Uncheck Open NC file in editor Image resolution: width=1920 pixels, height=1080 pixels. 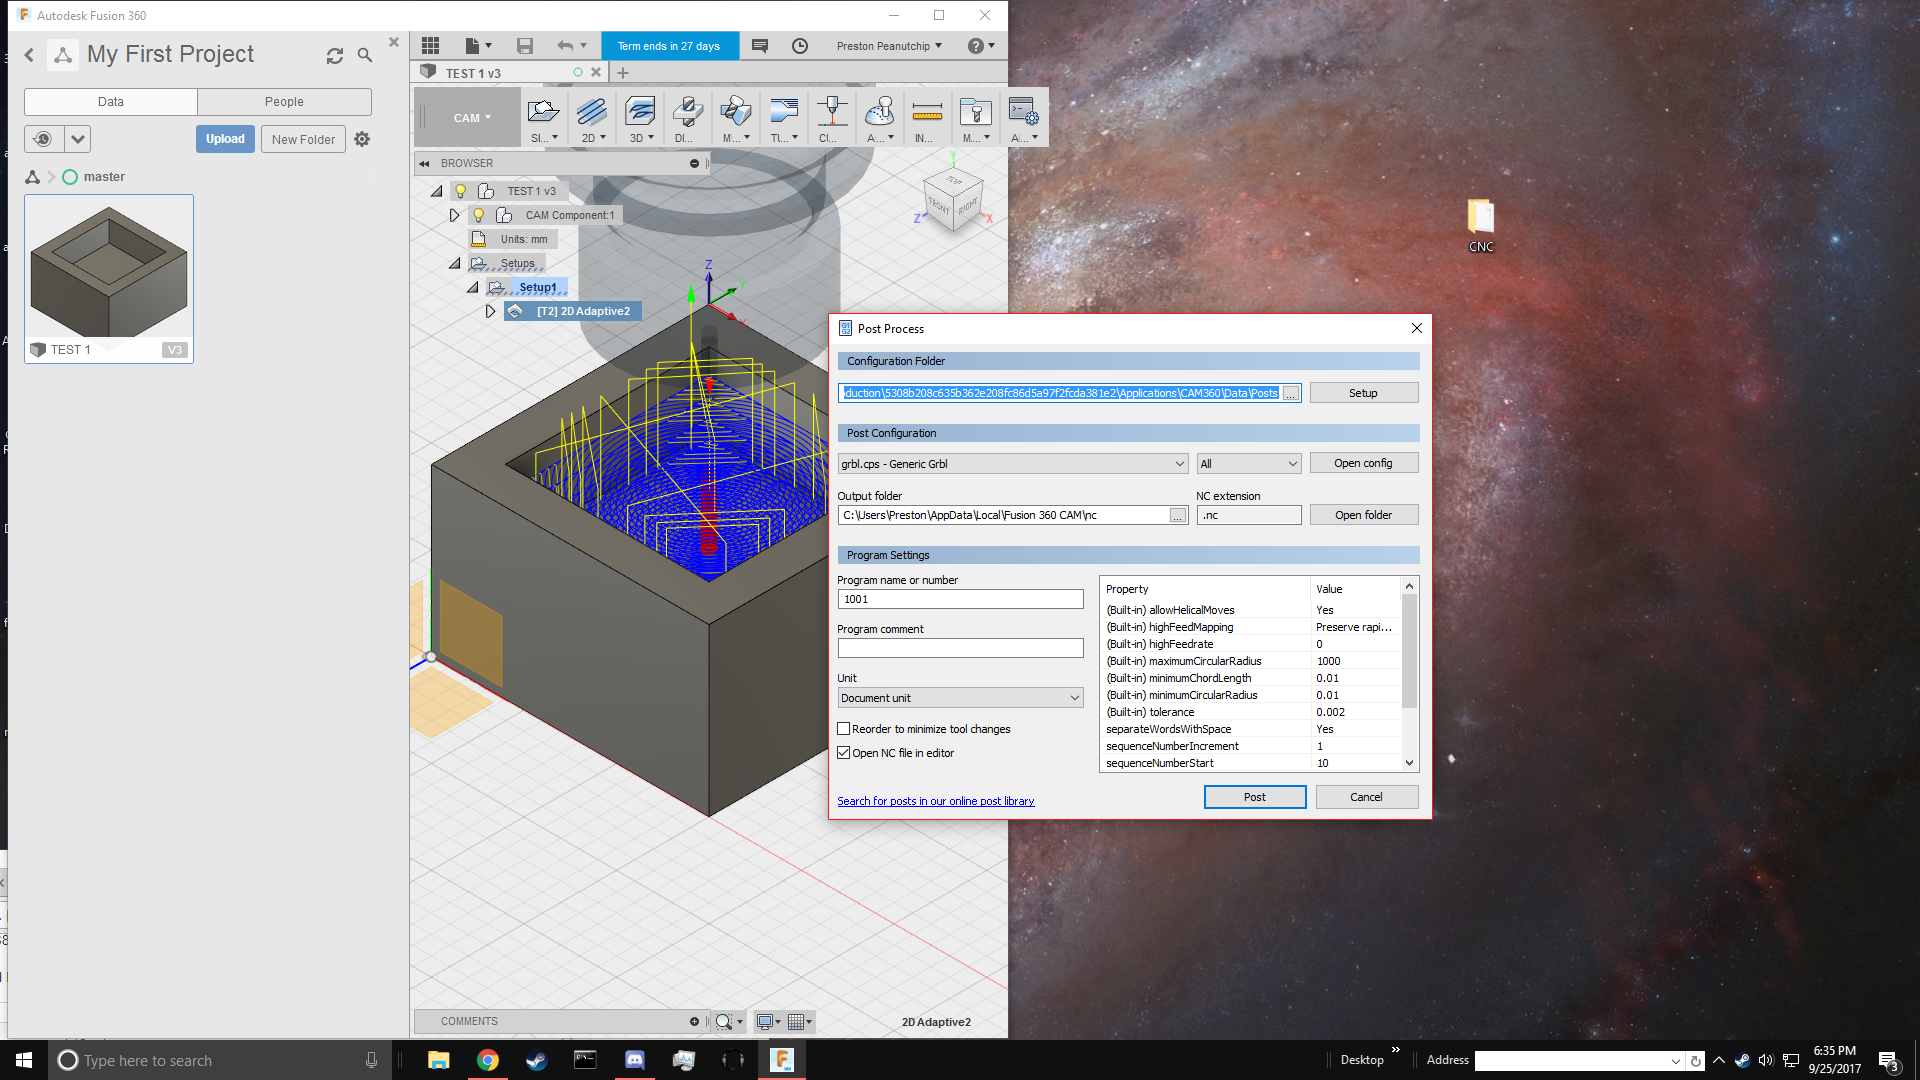[x=844, y=753]
